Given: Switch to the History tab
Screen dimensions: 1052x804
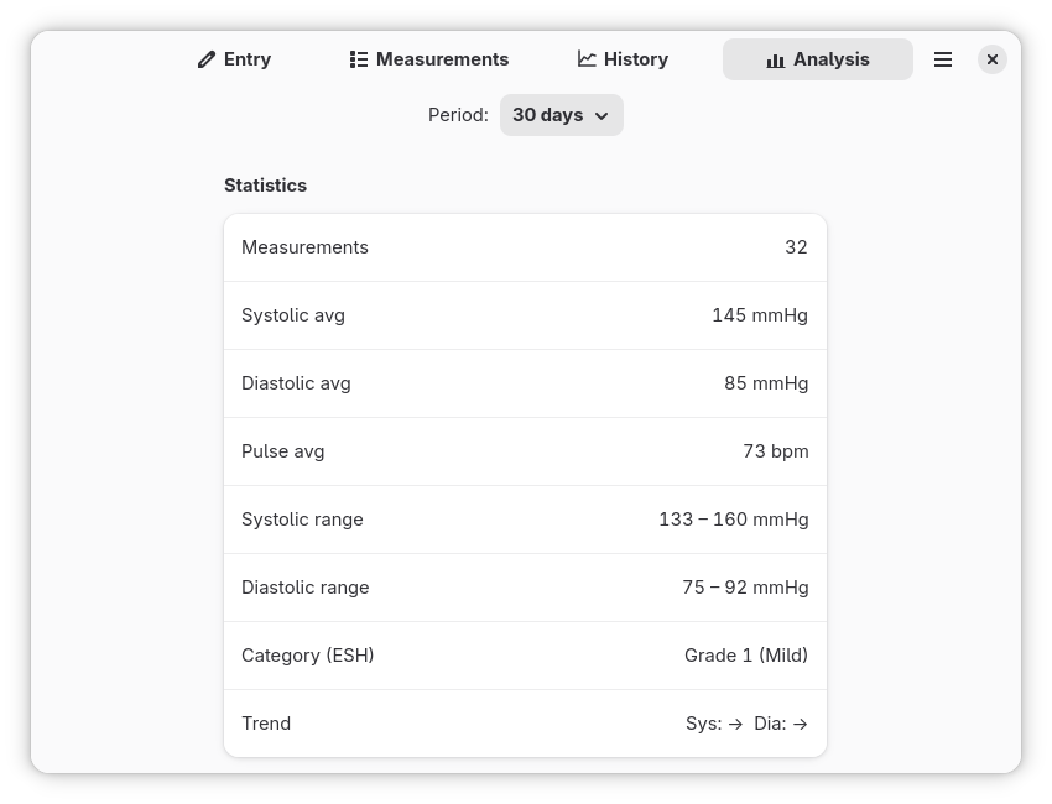Looking at the screenshot, I should point(623,60).
